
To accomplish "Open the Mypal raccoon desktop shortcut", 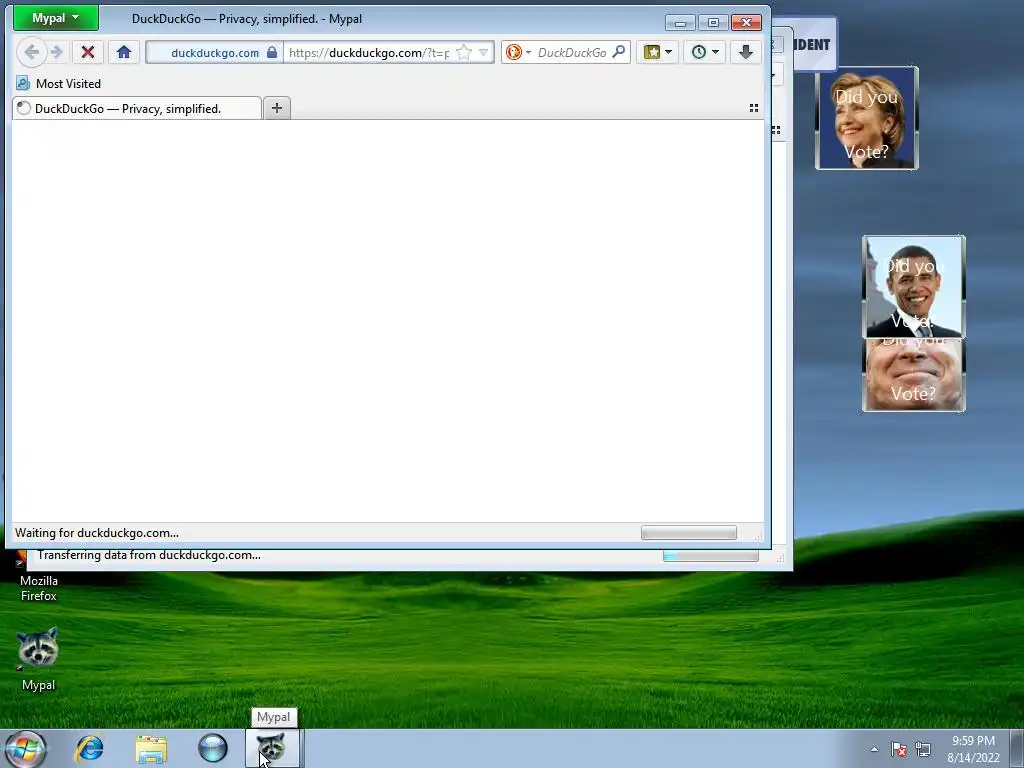I will click(38, 658).
